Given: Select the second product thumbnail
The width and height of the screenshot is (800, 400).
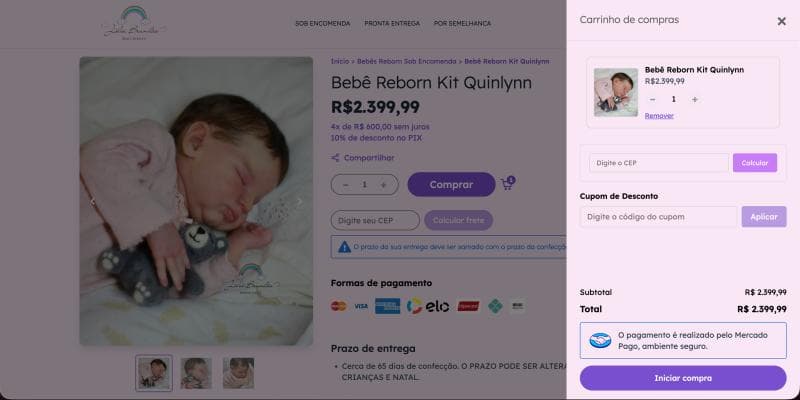Looking at the screenshot, I should click(196, 372).
